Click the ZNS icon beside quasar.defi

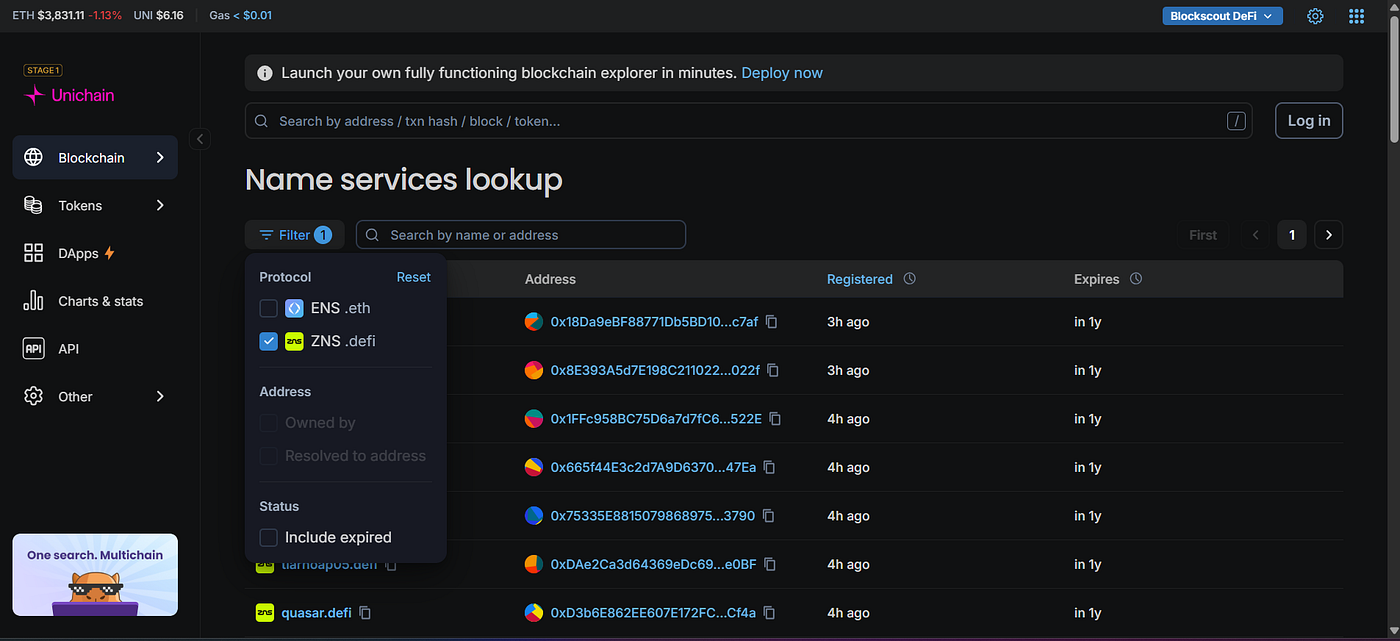point(265,613)
